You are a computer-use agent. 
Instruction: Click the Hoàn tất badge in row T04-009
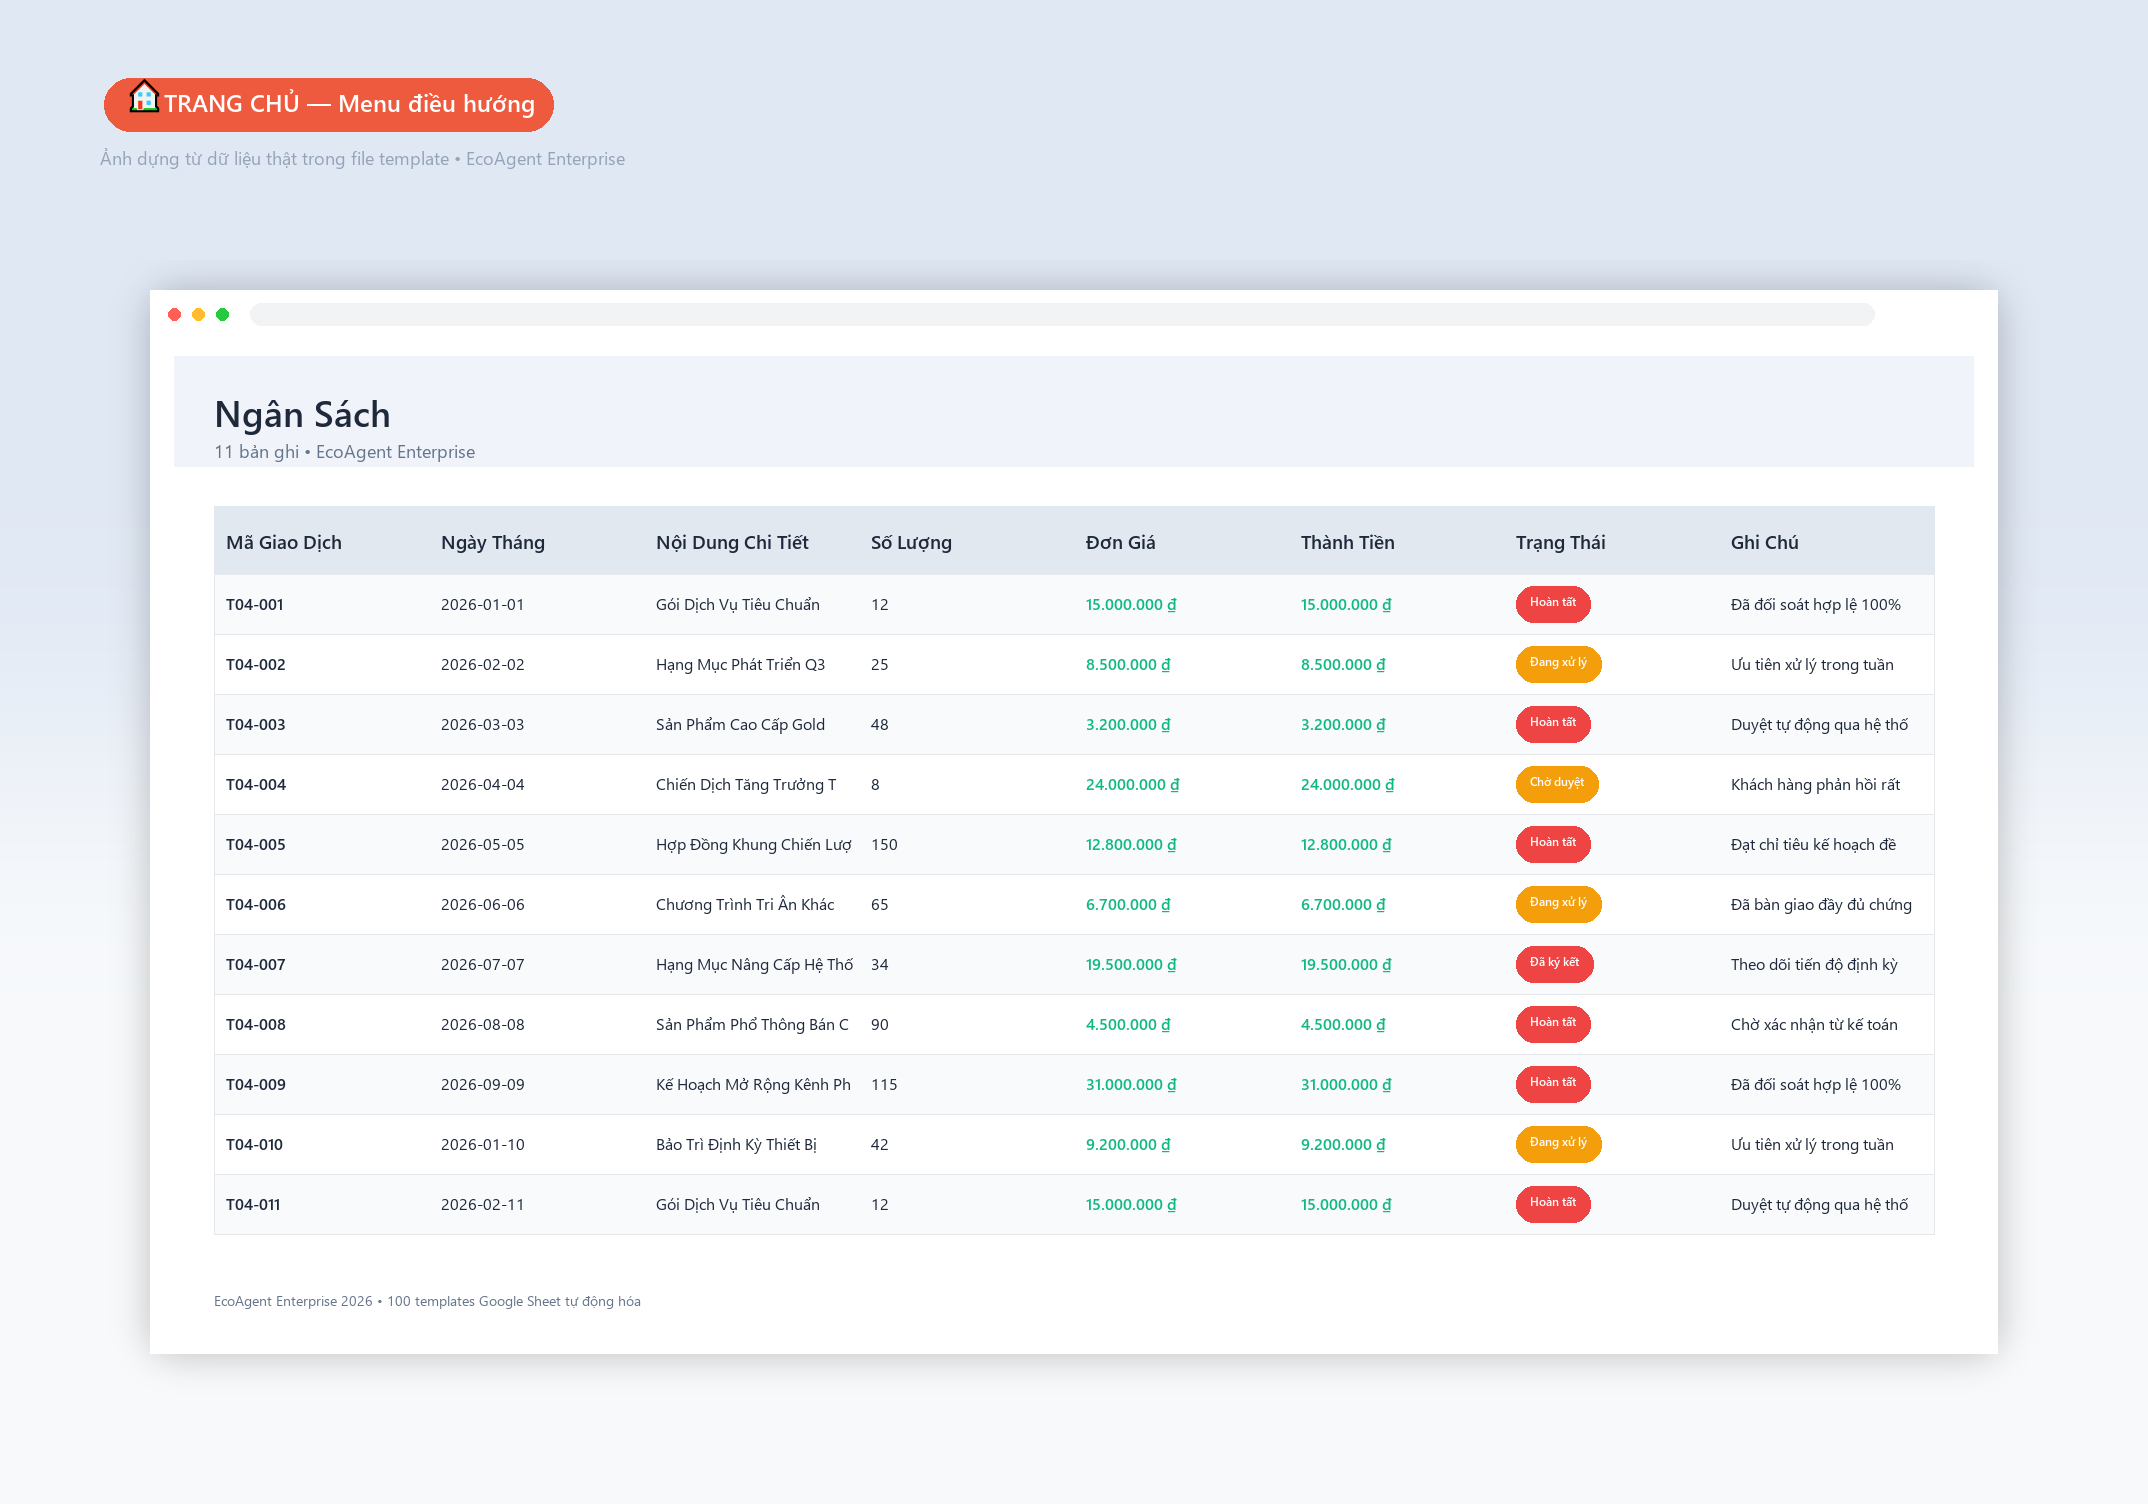[x=1553, y=1083]
